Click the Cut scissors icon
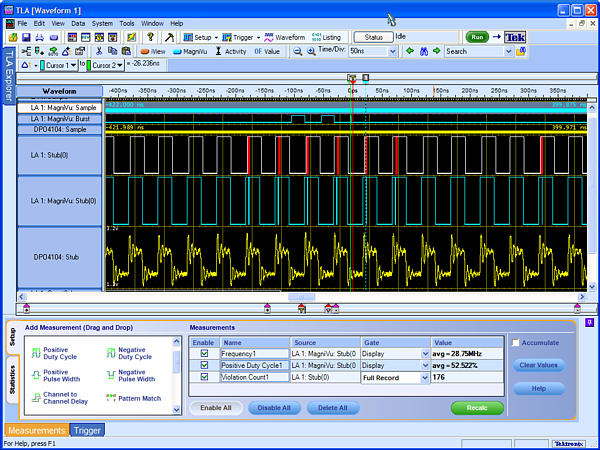600x450 pixels. (99, 51)
